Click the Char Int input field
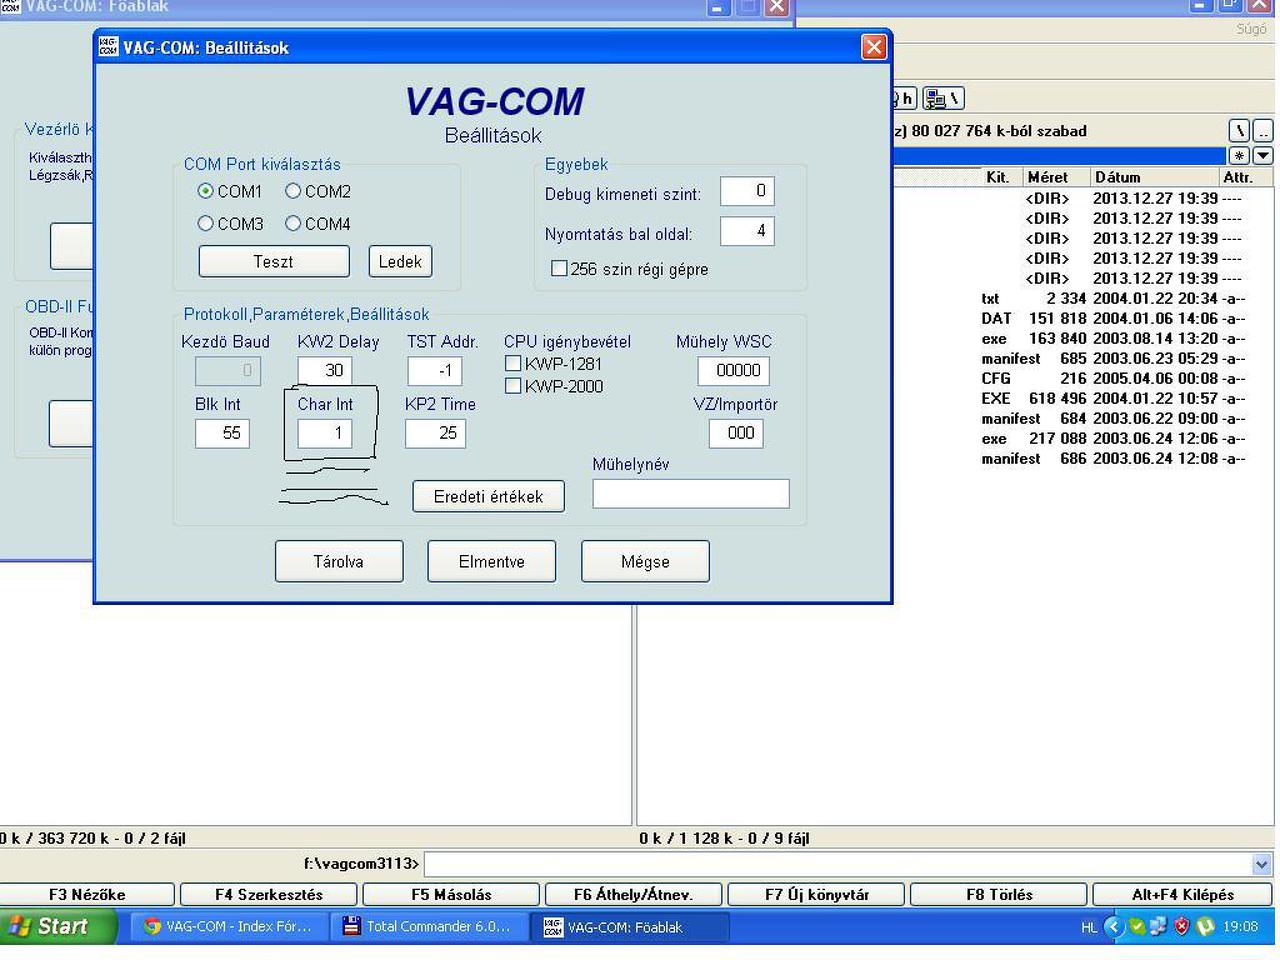The height and width of the screenshot is (960, 1280). coord(325,433)
